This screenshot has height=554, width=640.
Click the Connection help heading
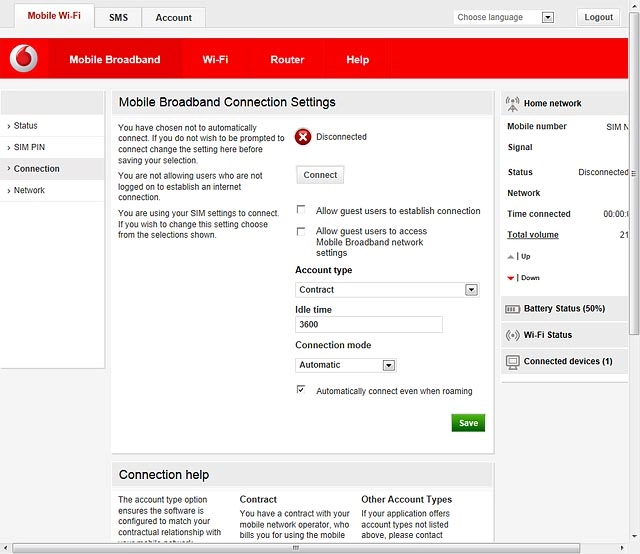(x=164, y=475)
